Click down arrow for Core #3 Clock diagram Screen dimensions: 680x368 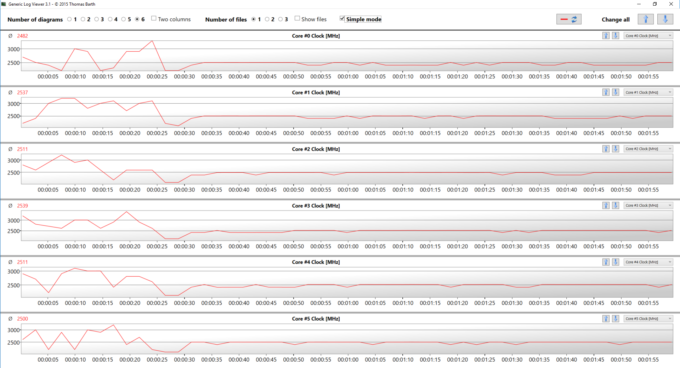tap(615, 205)
